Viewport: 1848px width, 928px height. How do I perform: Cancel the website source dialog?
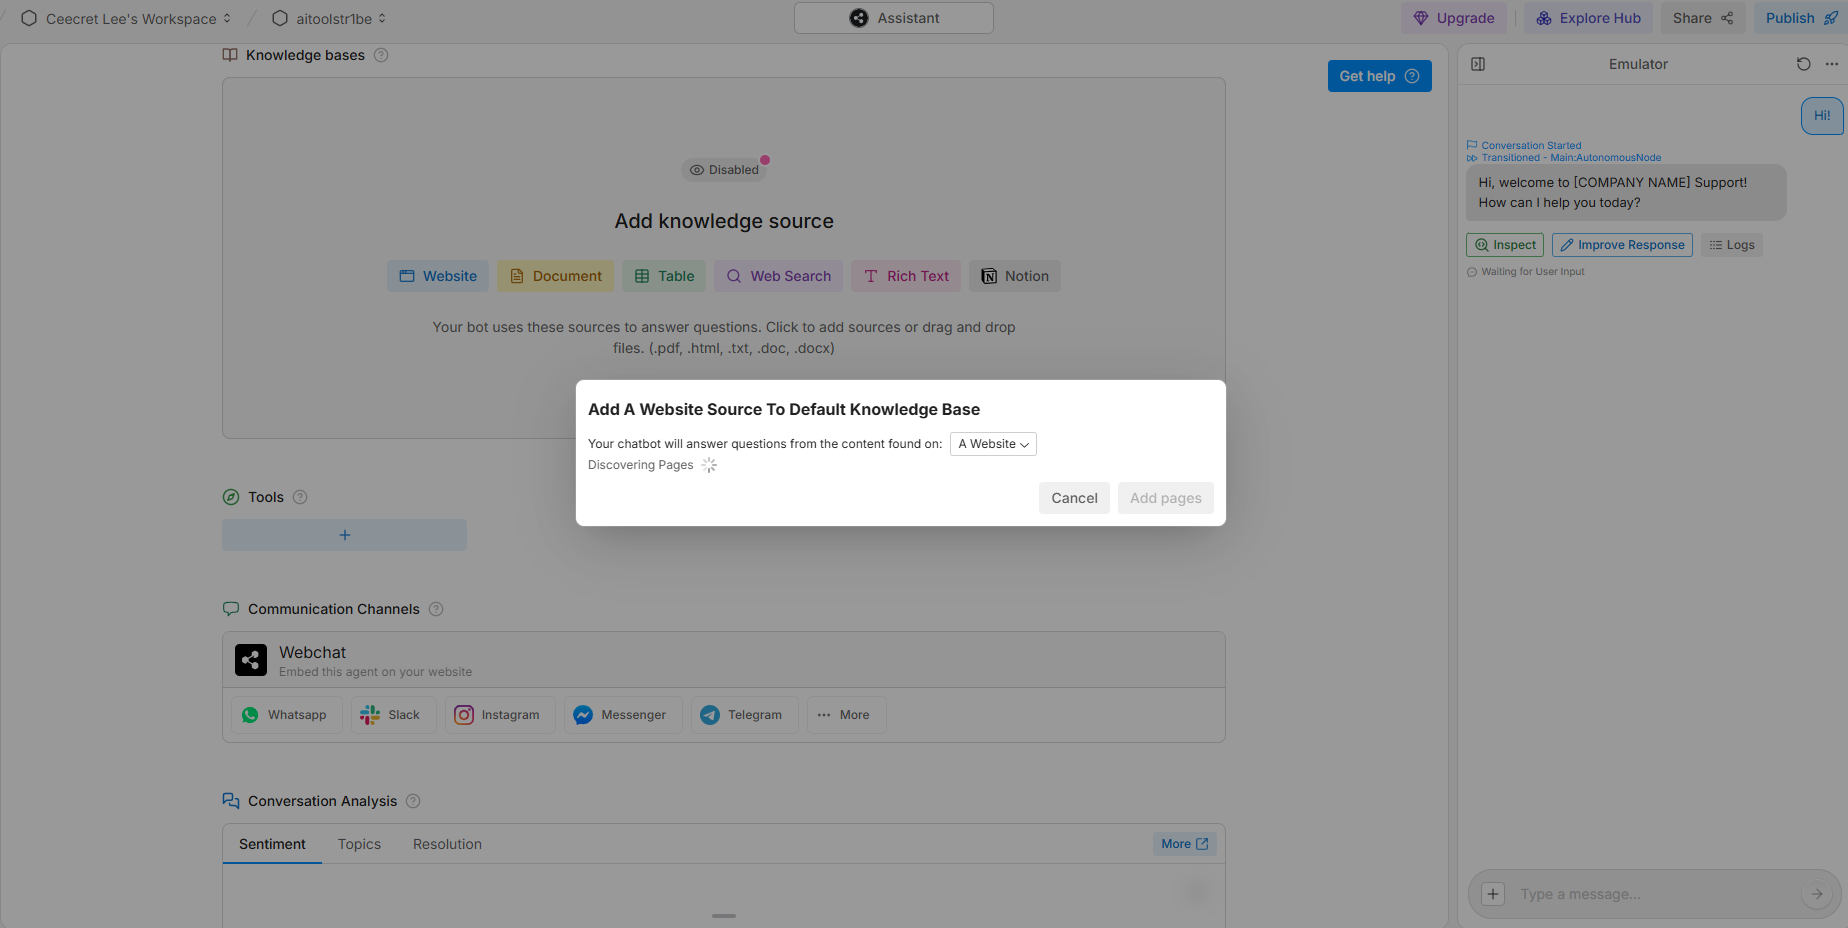coord(1074,497)
